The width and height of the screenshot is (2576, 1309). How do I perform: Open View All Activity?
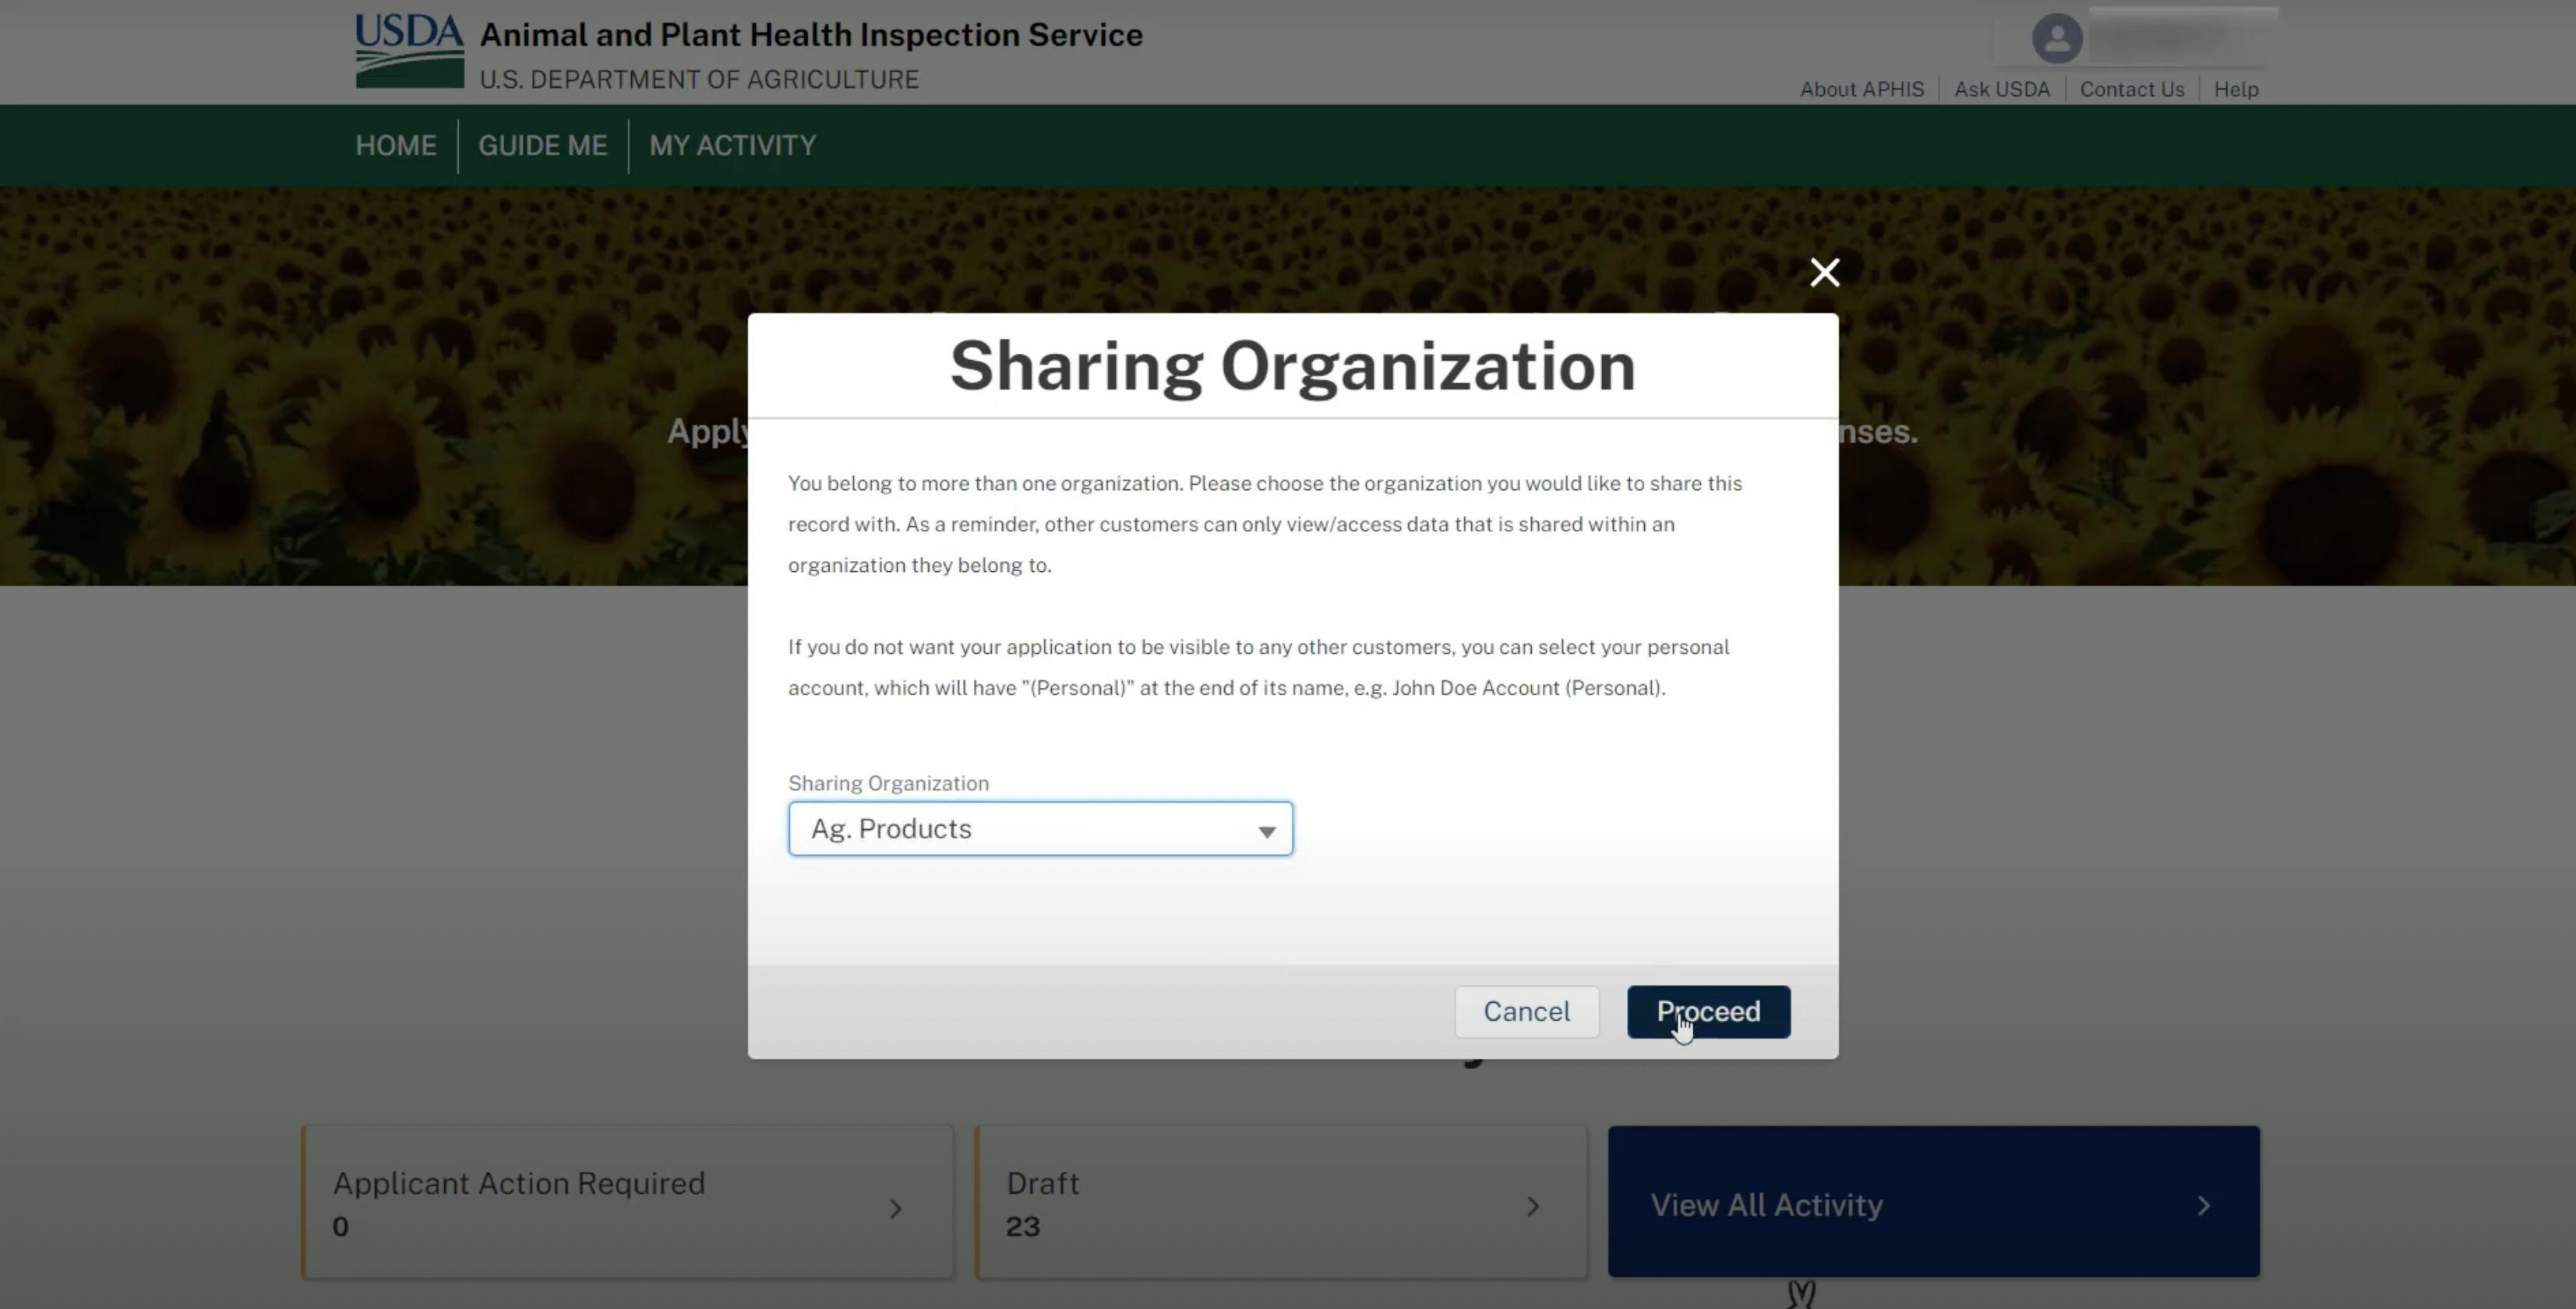(x=1933, y=1202)
